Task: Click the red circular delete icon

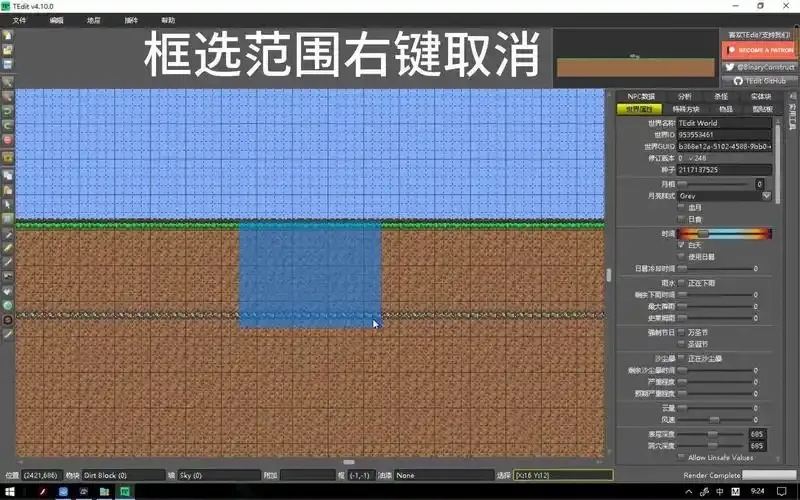Action: 7,139
